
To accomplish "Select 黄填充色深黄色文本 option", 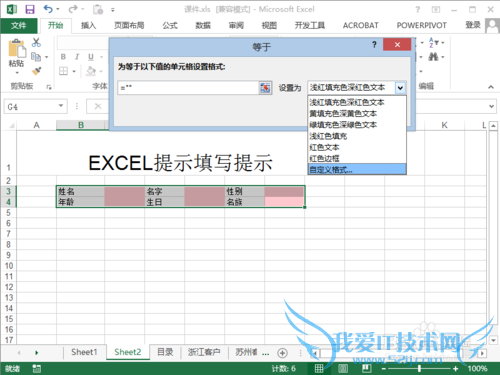I will (357, 114).
